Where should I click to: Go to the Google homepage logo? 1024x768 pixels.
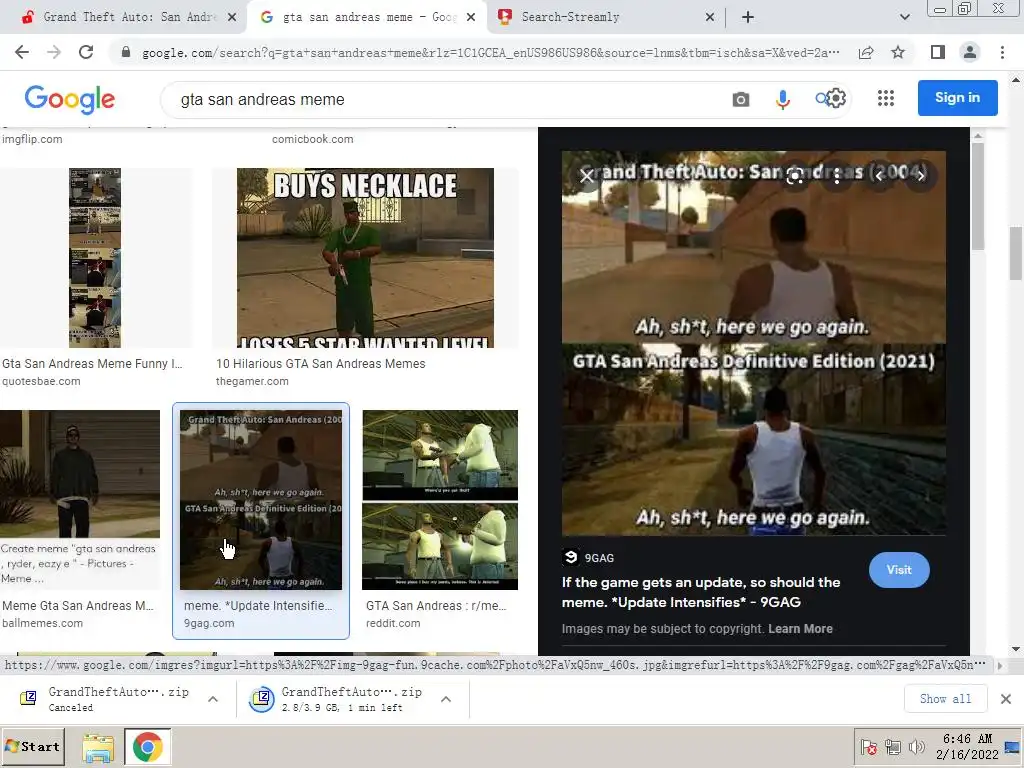(x=70, y=99)
